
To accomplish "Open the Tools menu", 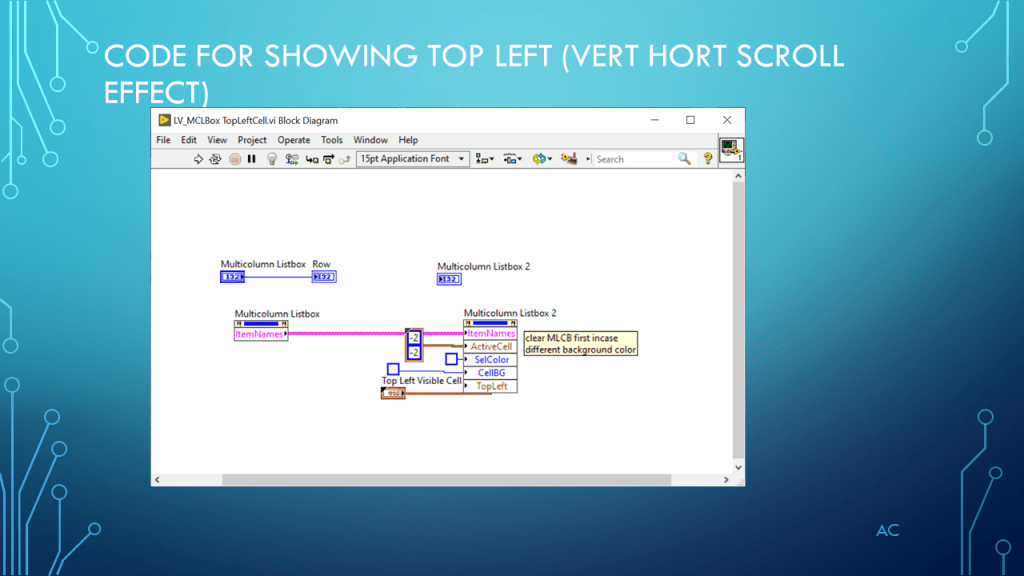I will click(x=332, y=140).
